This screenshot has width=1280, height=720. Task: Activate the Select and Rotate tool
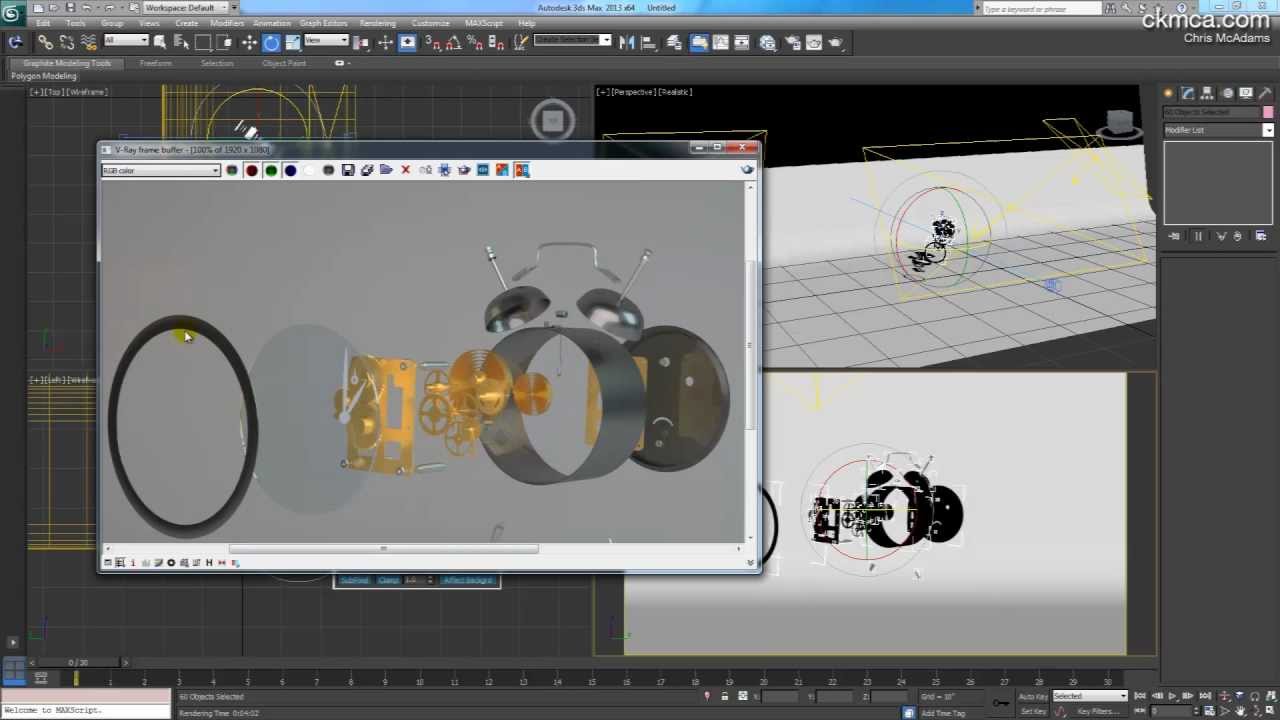click(x=271, y=42)
